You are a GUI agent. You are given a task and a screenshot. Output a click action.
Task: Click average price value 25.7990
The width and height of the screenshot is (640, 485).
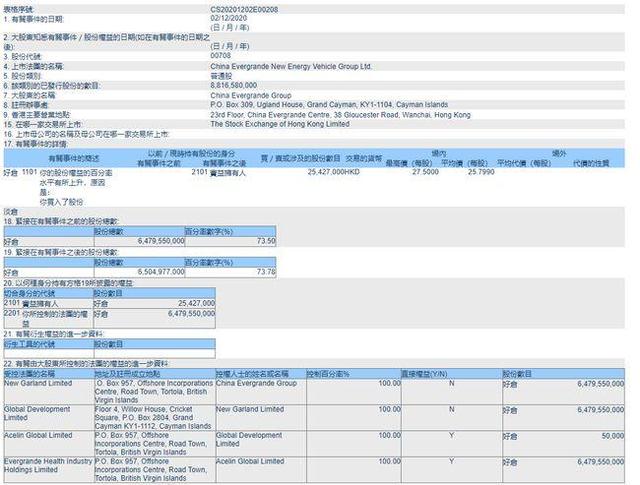481,172
